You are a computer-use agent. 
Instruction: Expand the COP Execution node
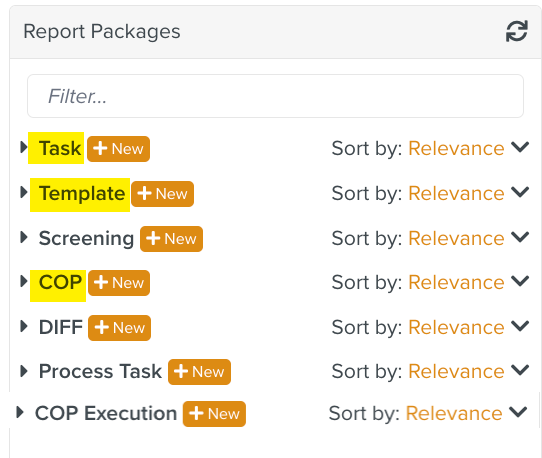tap(20, 412)
